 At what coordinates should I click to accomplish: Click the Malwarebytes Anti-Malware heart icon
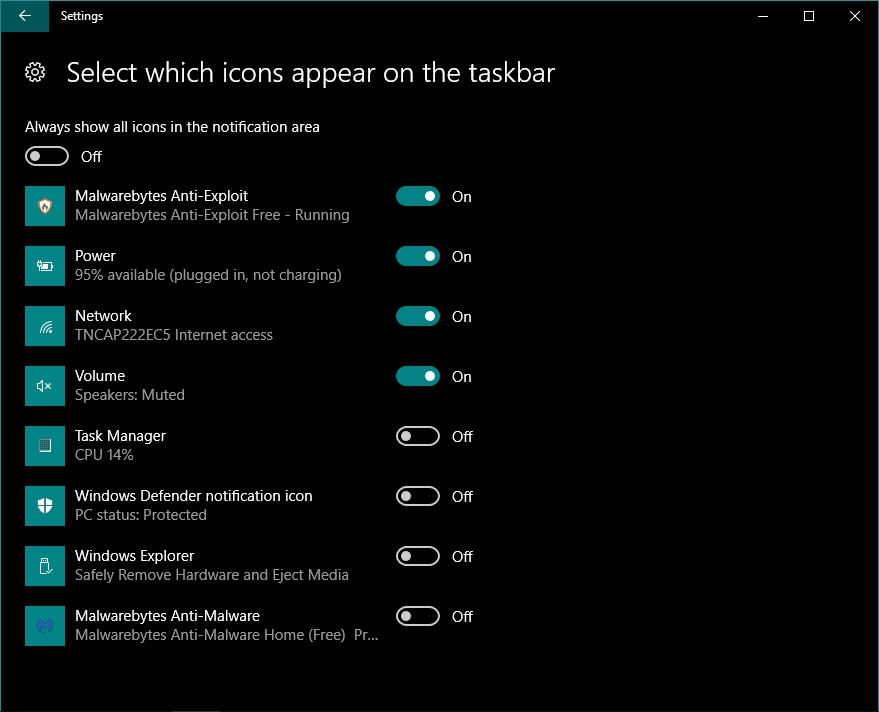point(44,625)
